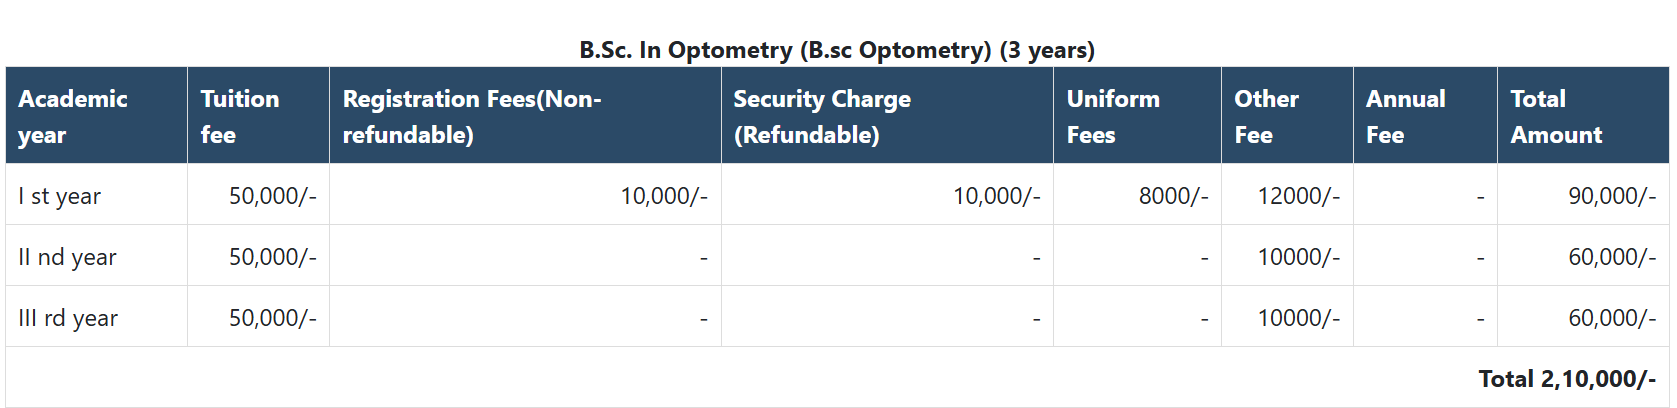The image size is (1677, 408).
Task: Select the III rd year row label
Action: (x=68, y=318)
